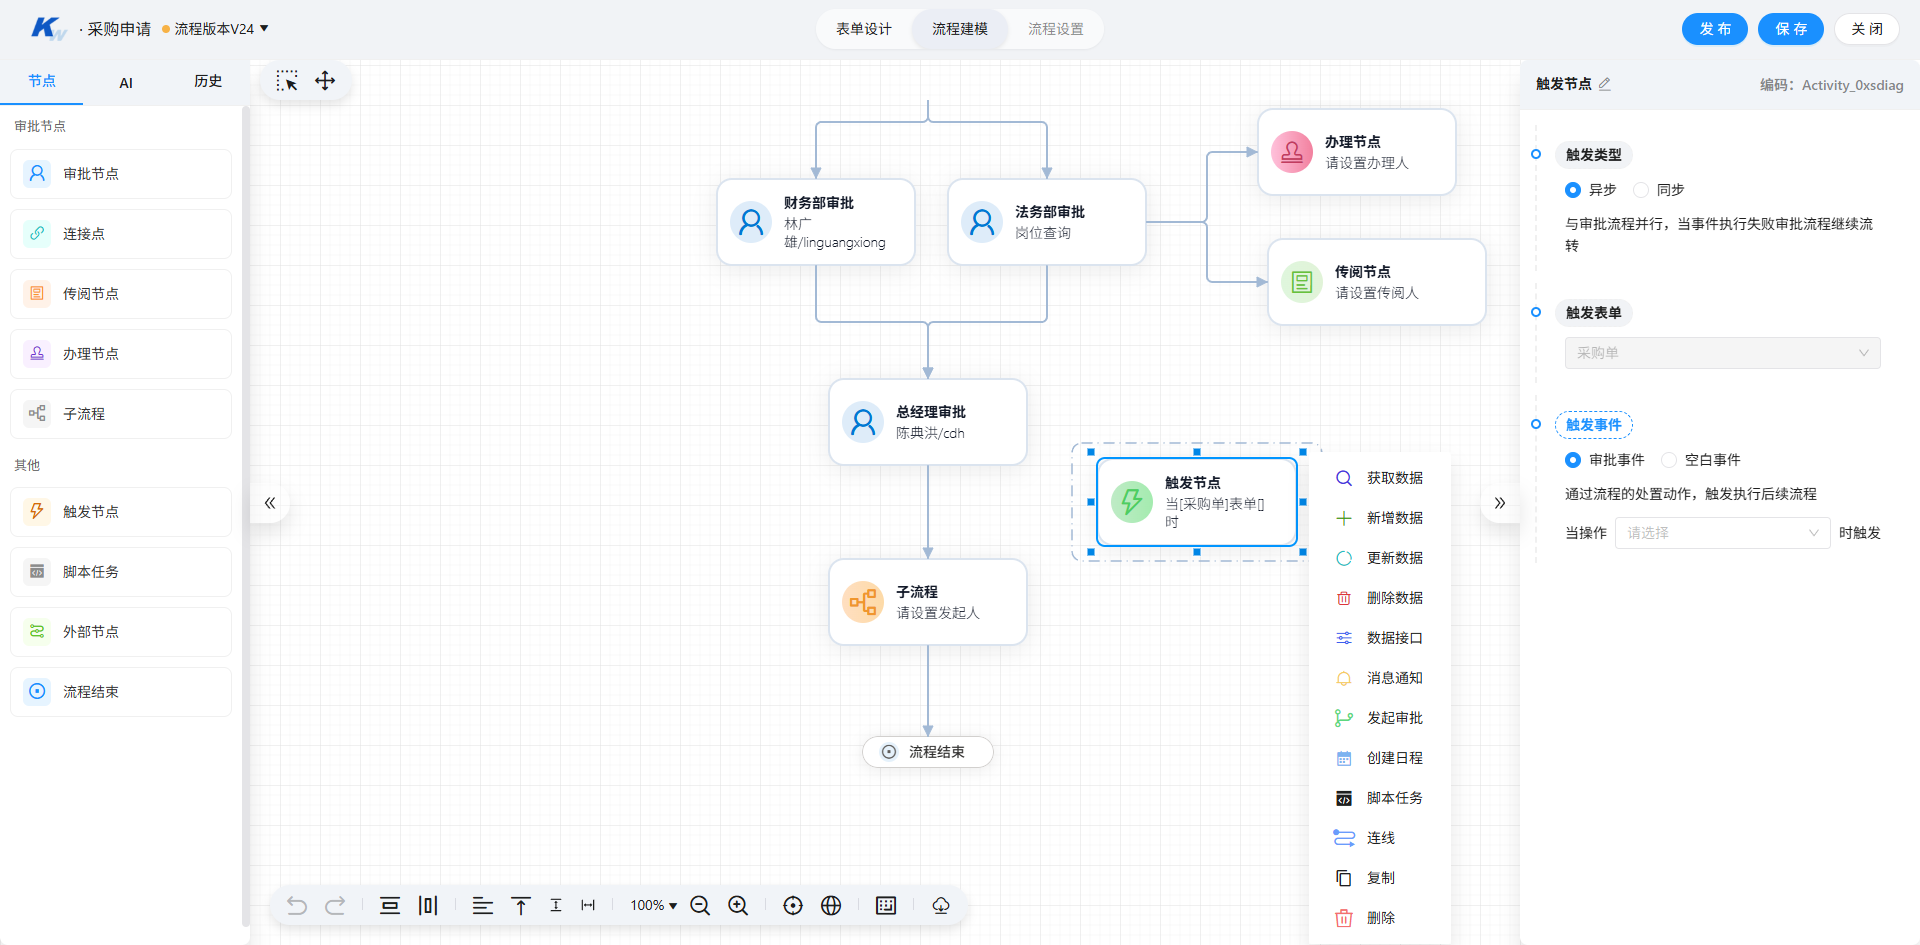Select the marquee selection tool
1920x945 pixels.
287,81
